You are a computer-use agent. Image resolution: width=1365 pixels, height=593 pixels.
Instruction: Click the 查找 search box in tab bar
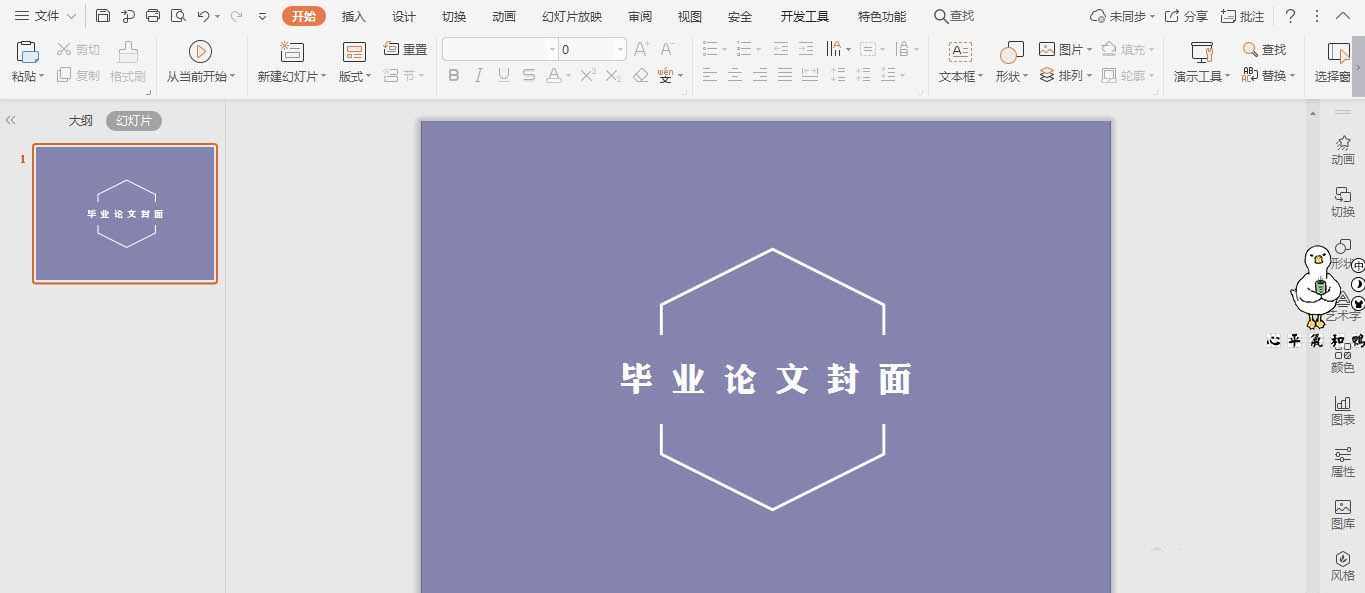(x=954, y=16)
